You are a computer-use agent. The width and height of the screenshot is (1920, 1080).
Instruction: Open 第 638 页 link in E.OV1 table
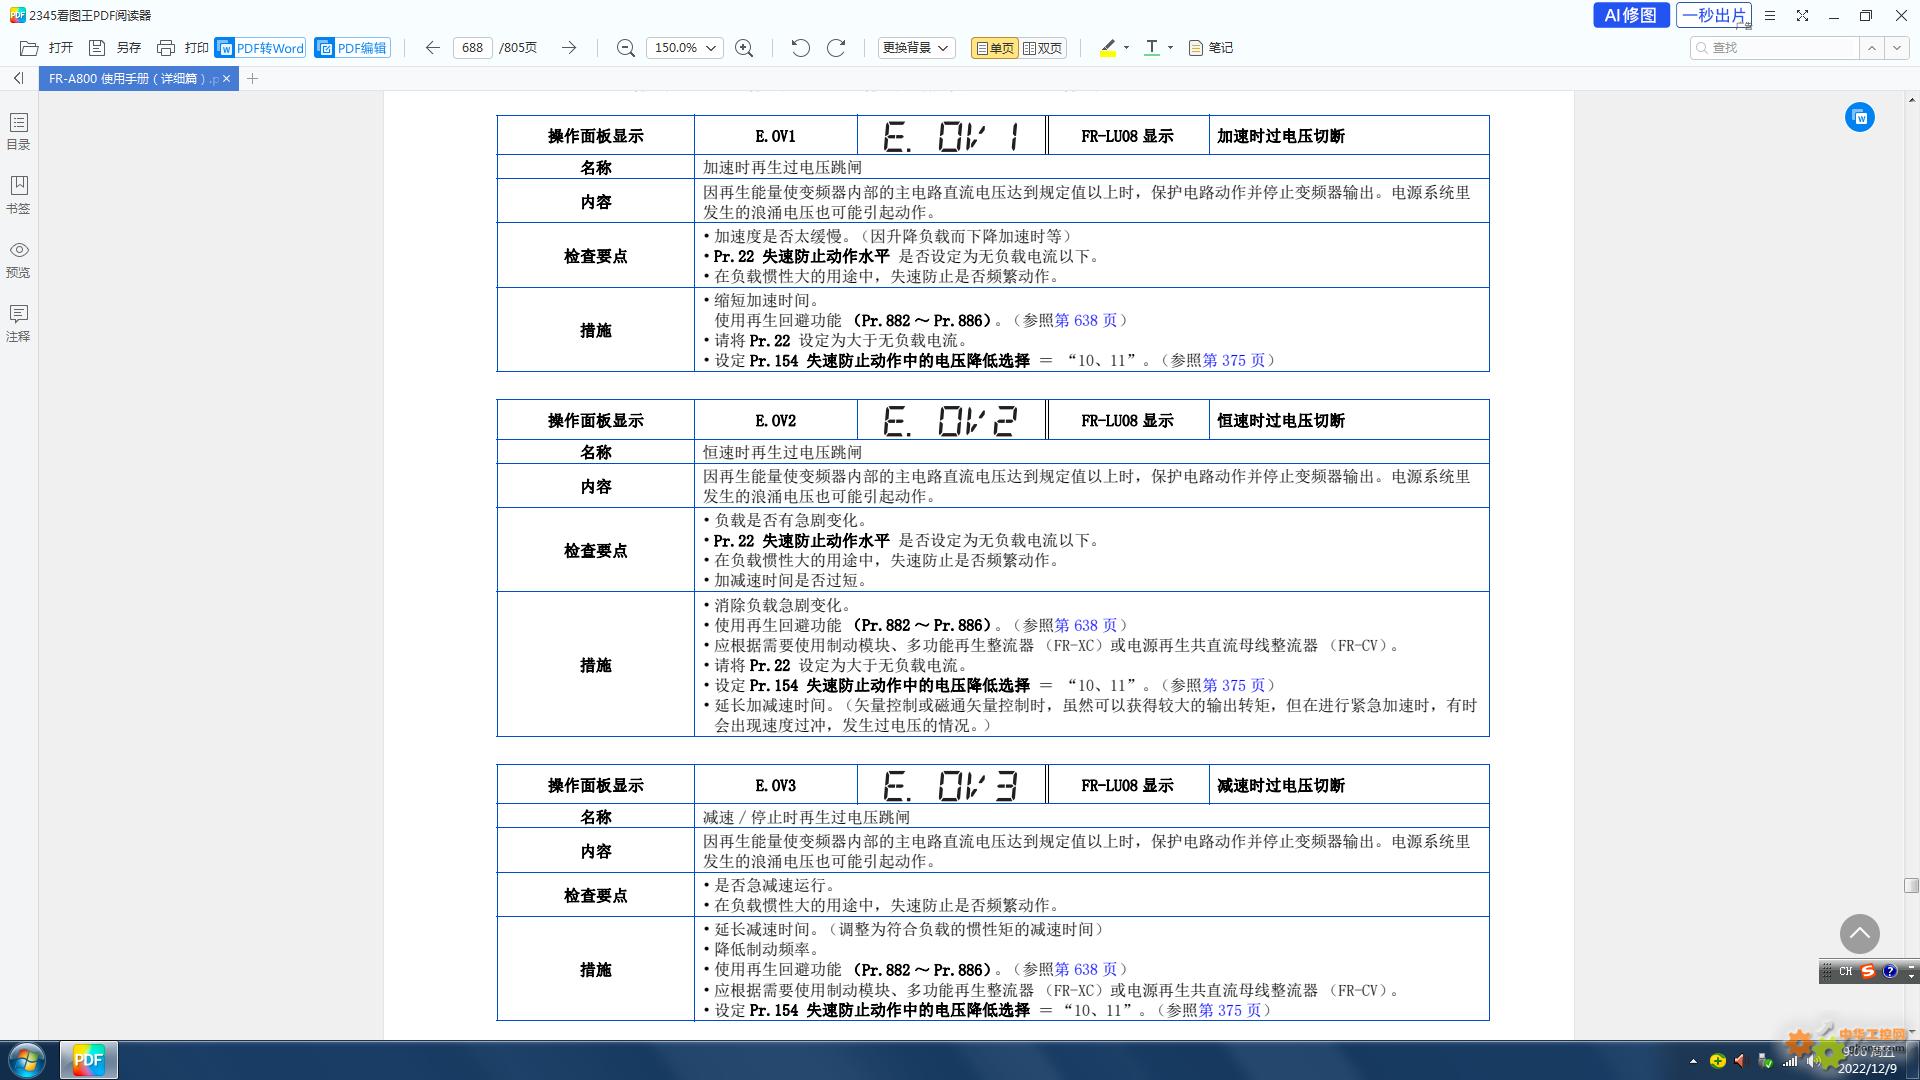[1085, 320]
